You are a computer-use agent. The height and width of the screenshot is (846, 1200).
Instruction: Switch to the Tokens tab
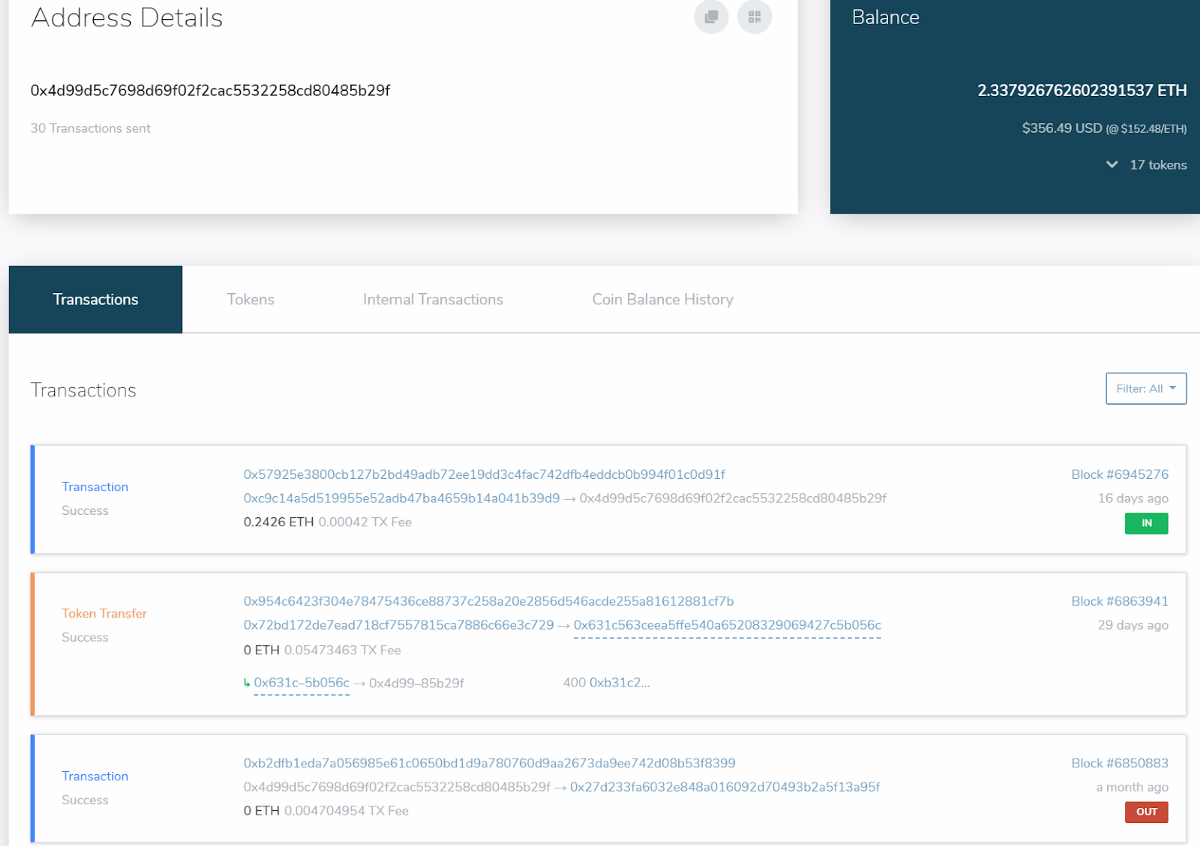pos(250,299)
